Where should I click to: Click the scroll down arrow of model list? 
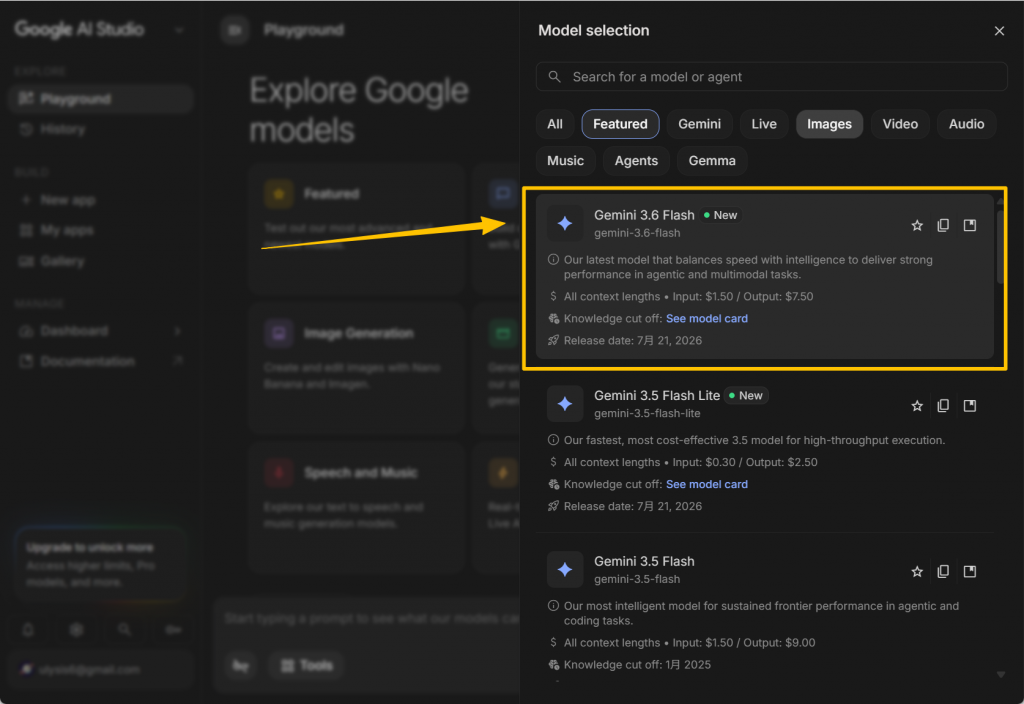(1000, 675)
